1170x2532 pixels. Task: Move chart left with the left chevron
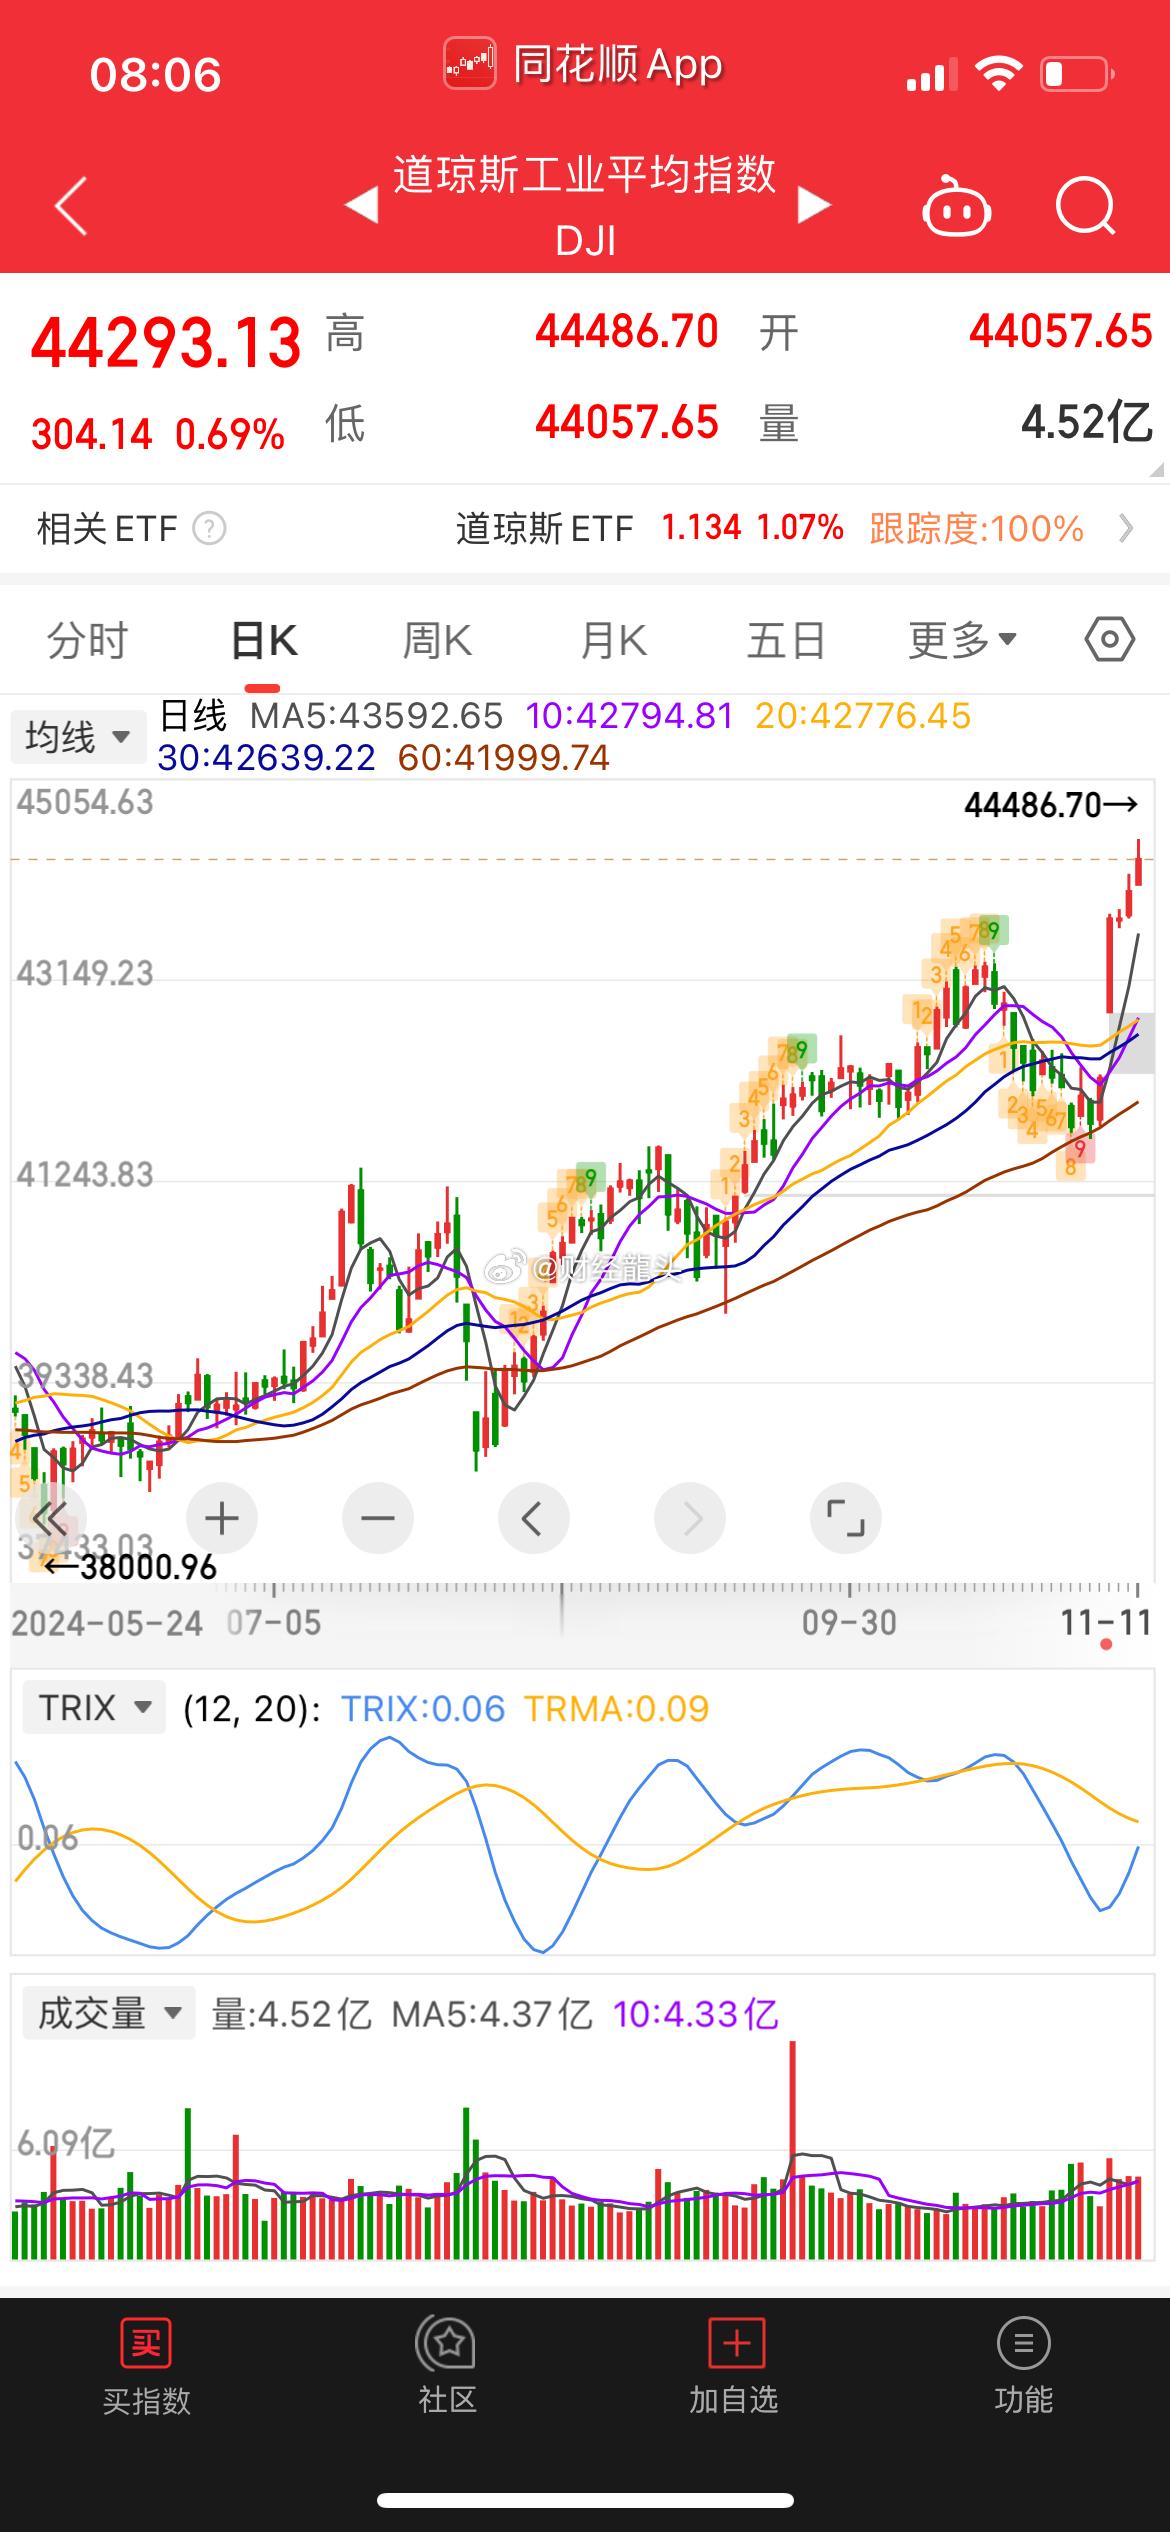pos(534,1518)
